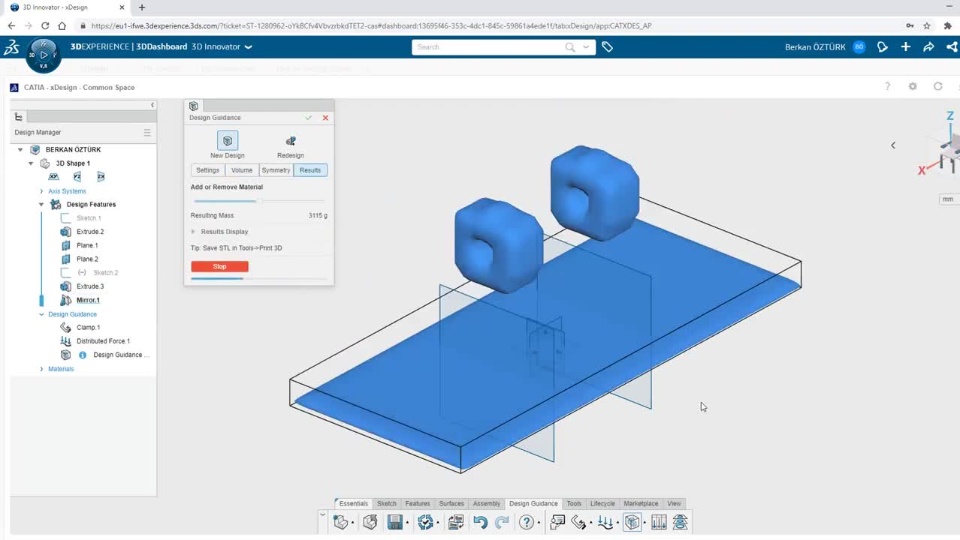Viewport: 960px width, 540px height.
Task: Select Mirror.1 in the design tree
Action: (88, 300)
